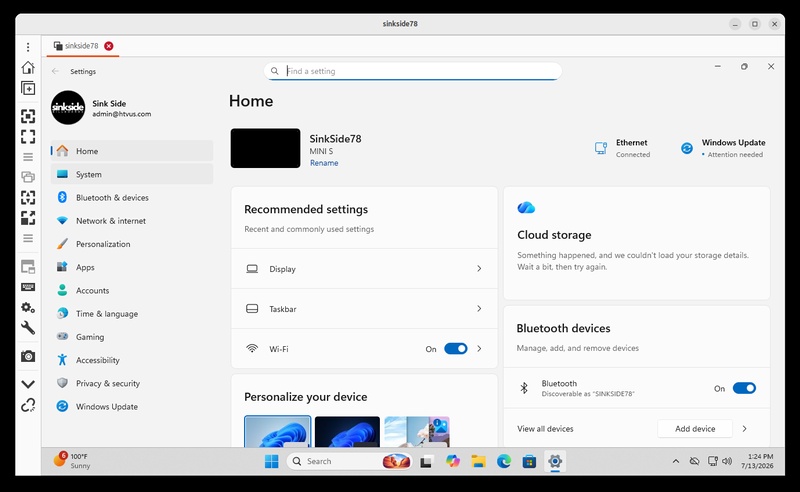The image size is (800, 492).
Task: Duplicate the connection with the plus-square icon
Action: click(28, 88)
